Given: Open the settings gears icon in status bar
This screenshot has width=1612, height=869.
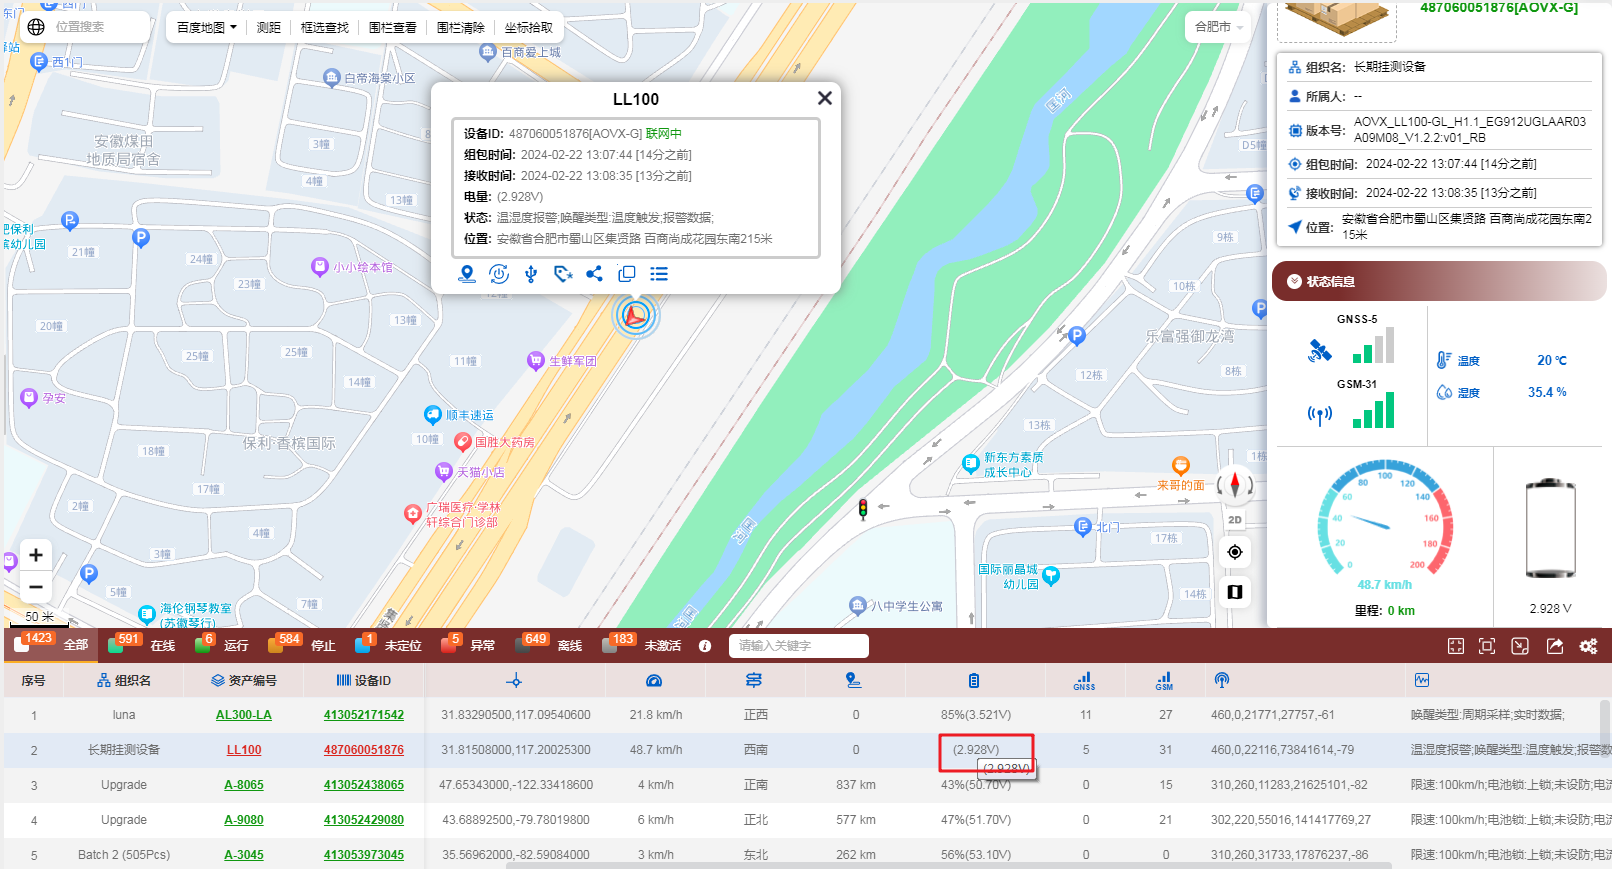Looking at the screenshot, I should [1588, 646].
